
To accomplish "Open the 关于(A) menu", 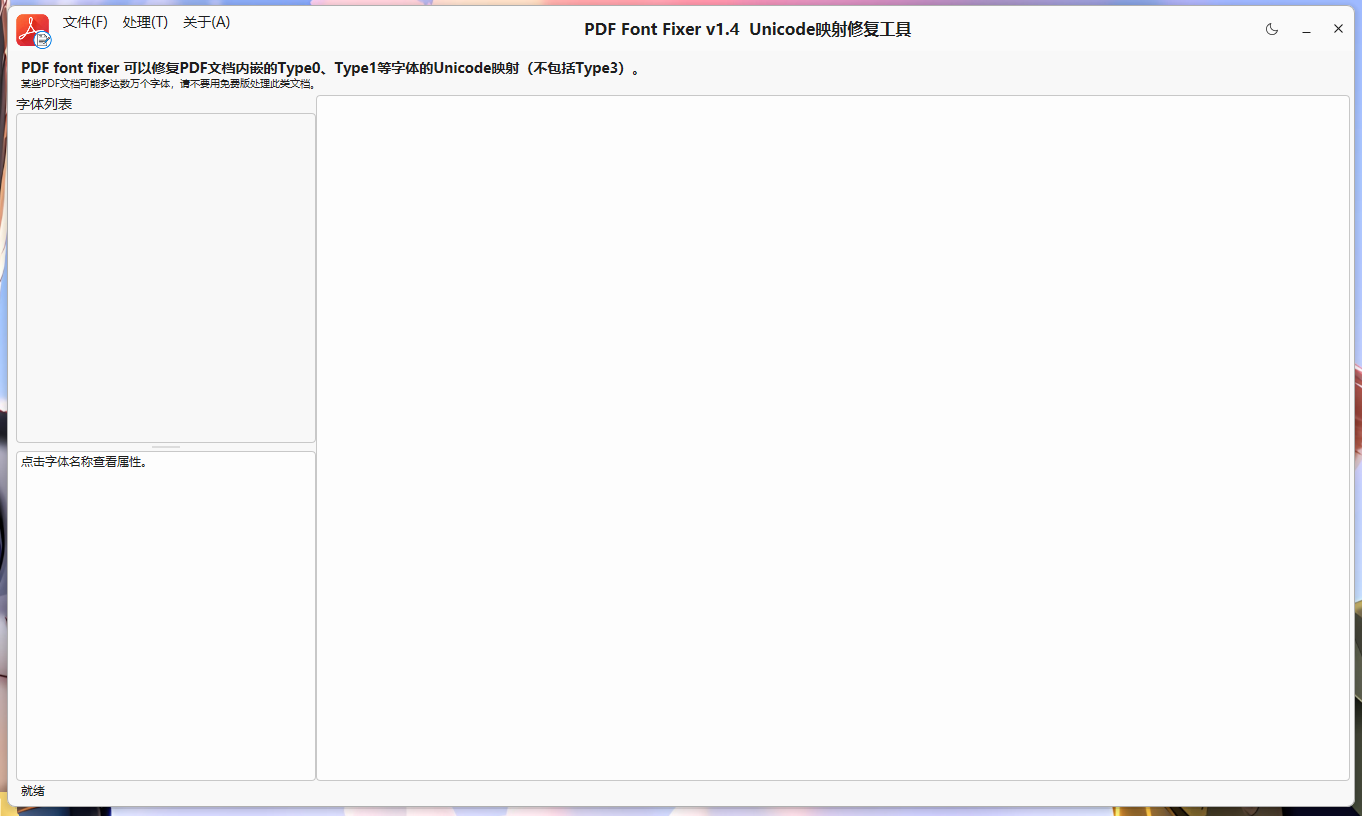I will coord(206,21).
